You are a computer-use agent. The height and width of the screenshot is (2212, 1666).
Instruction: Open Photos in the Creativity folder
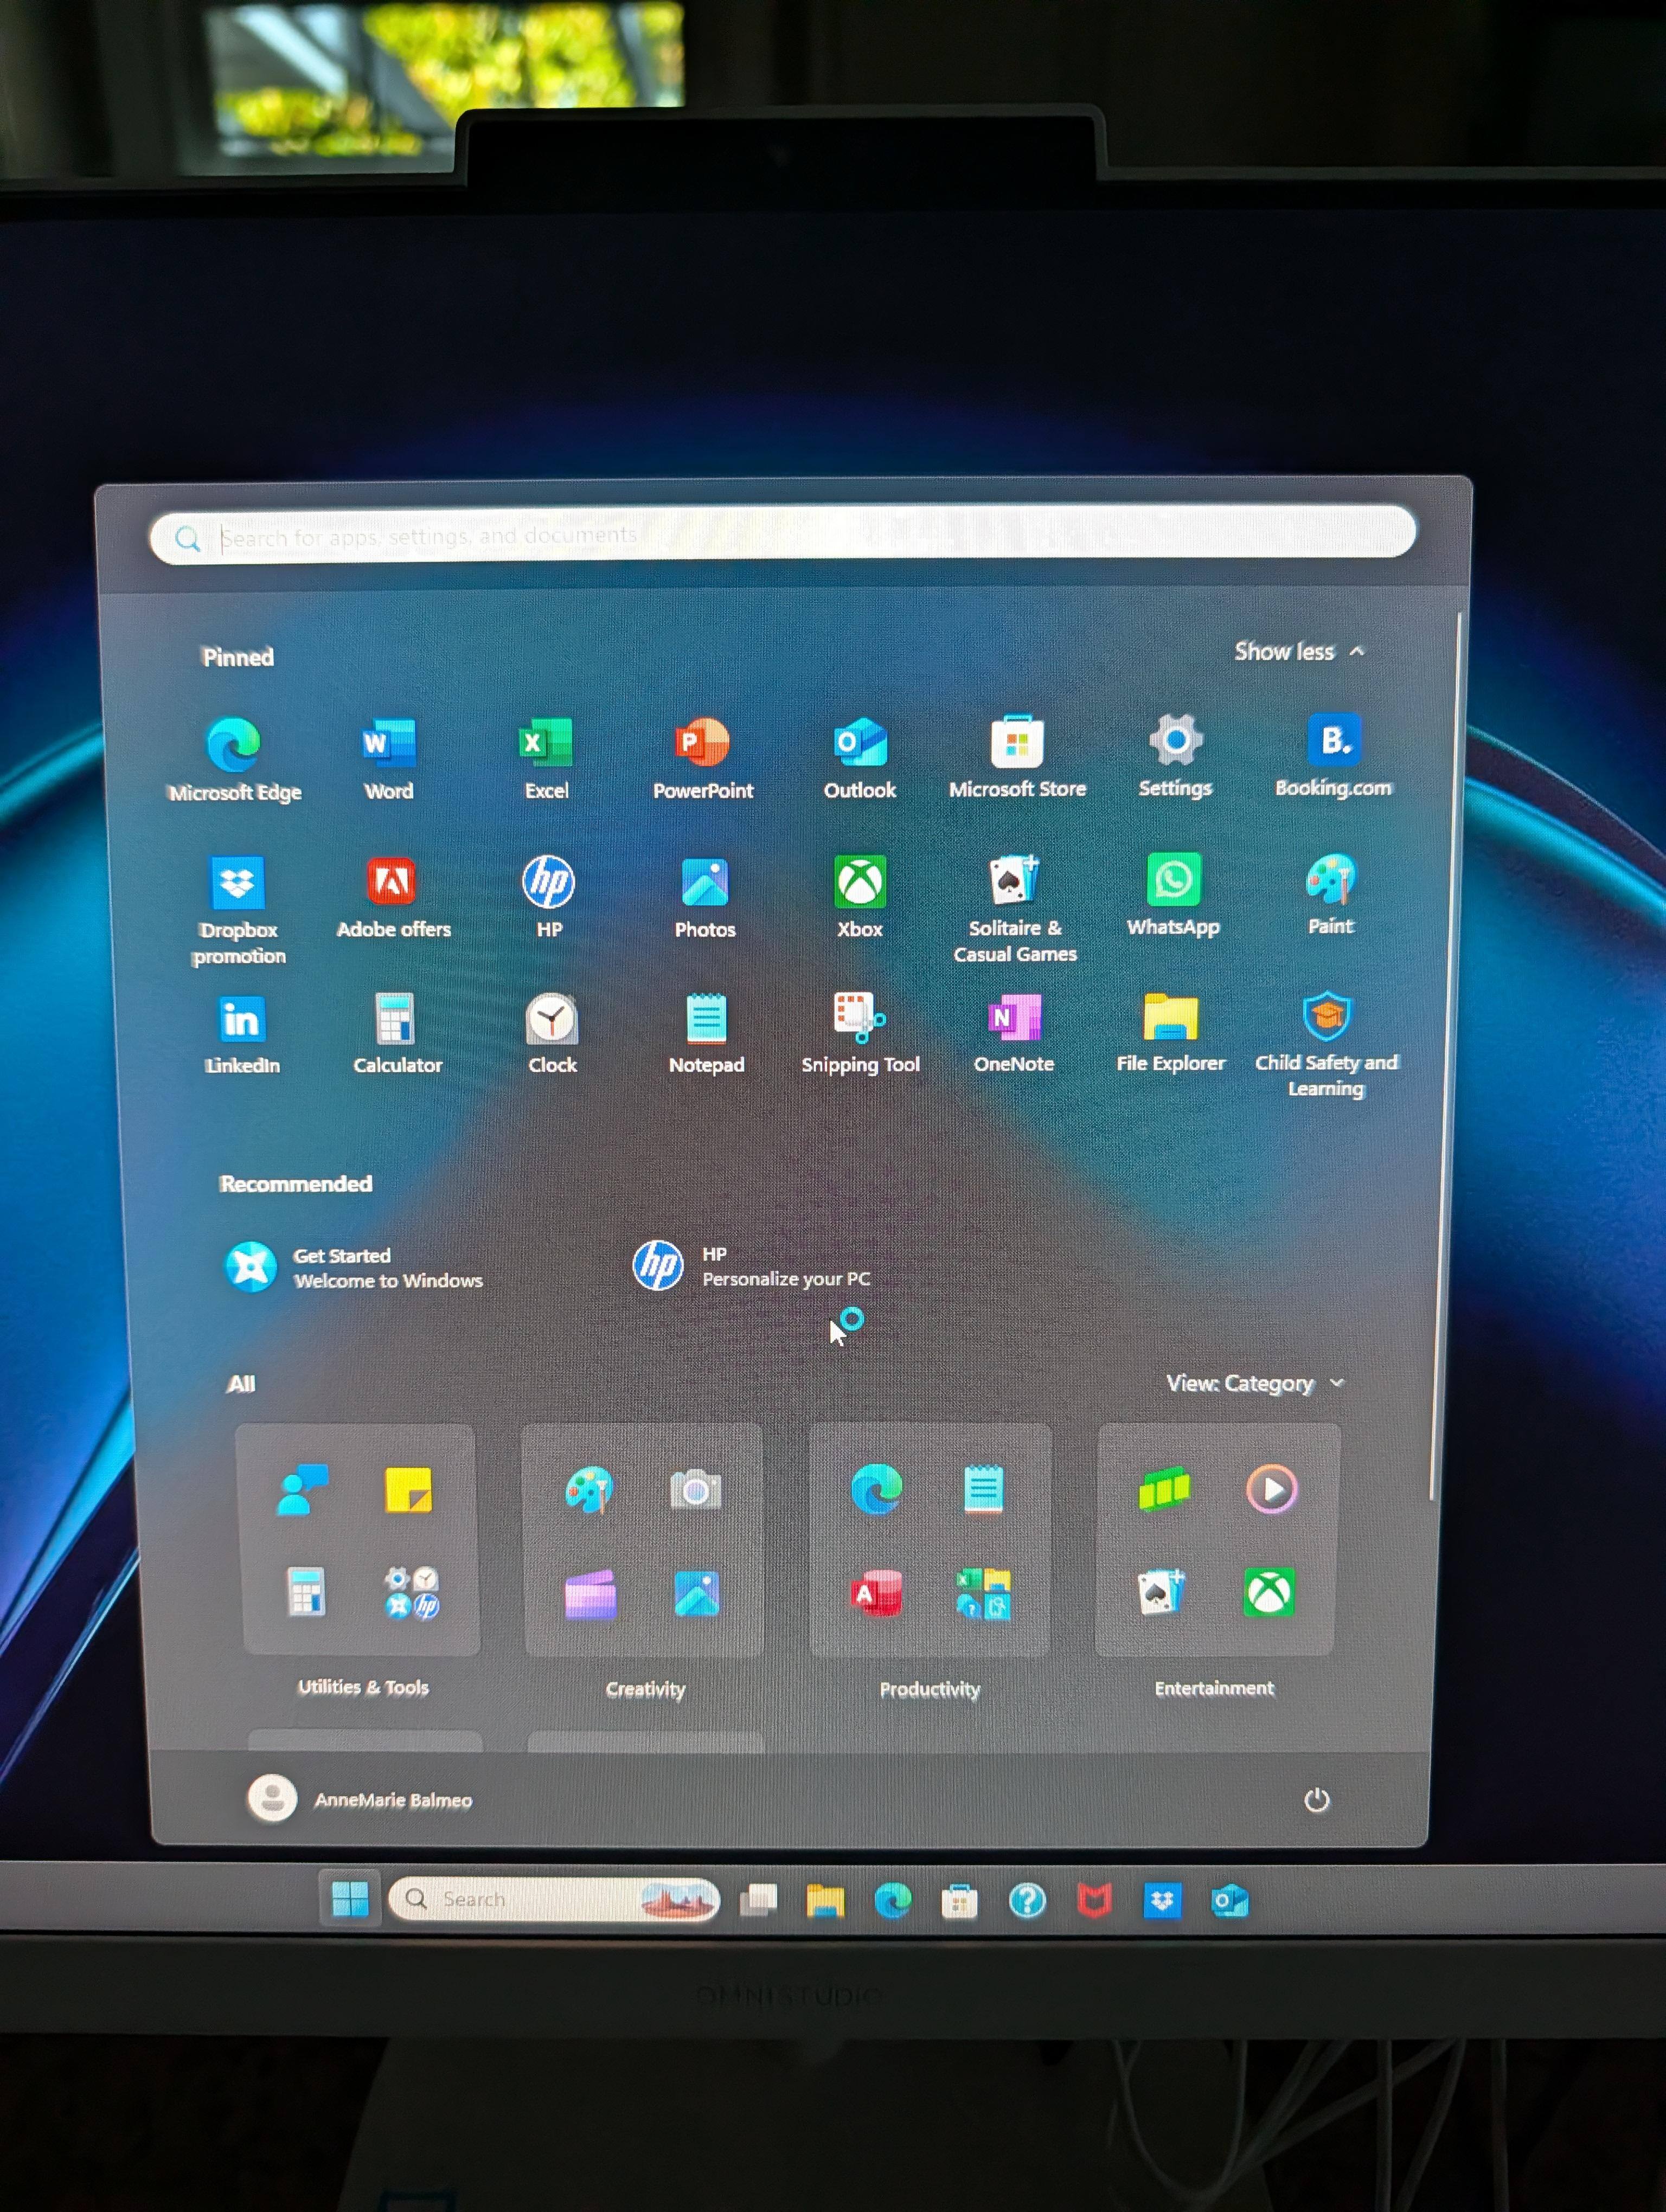click(697, 1593)
